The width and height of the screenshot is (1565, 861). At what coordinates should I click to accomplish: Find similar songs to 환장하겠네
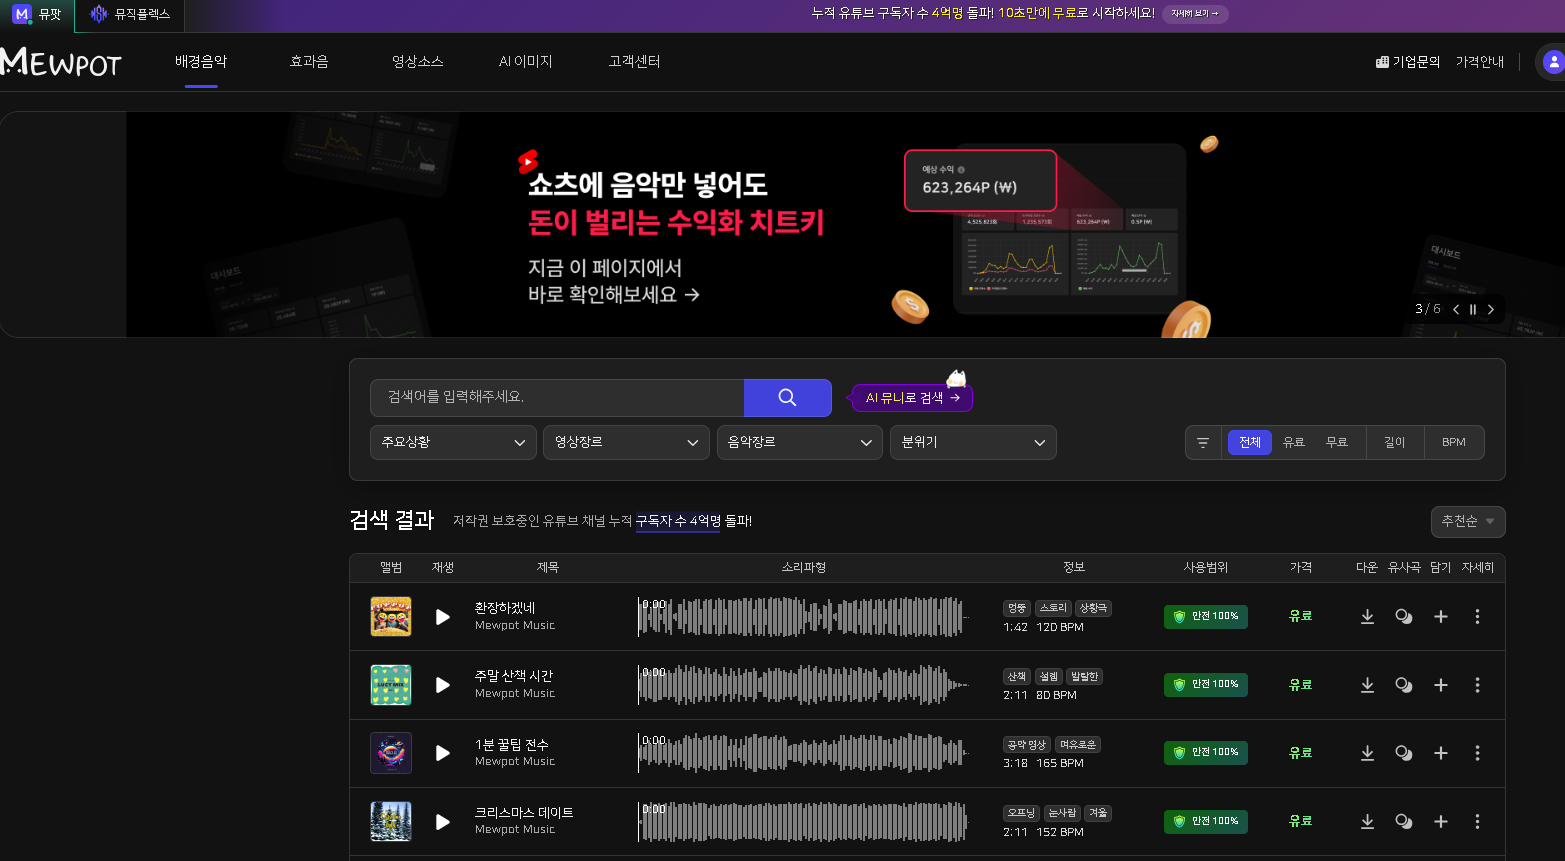pyautogui.click(x=1404, y=617)
